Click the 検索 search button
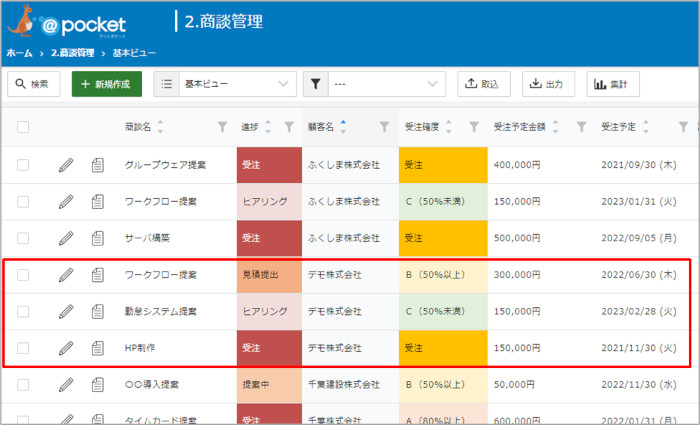 [x=33, y=84]
